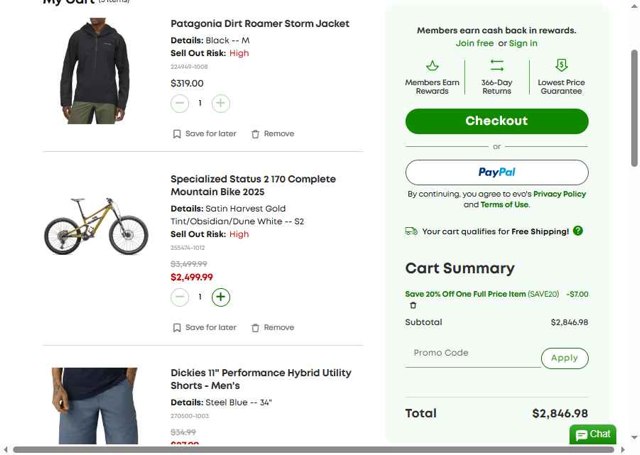Click trash icon to remove mountain bike
The width and height of the screenshot is (640, 455).
tap(256, 327)
